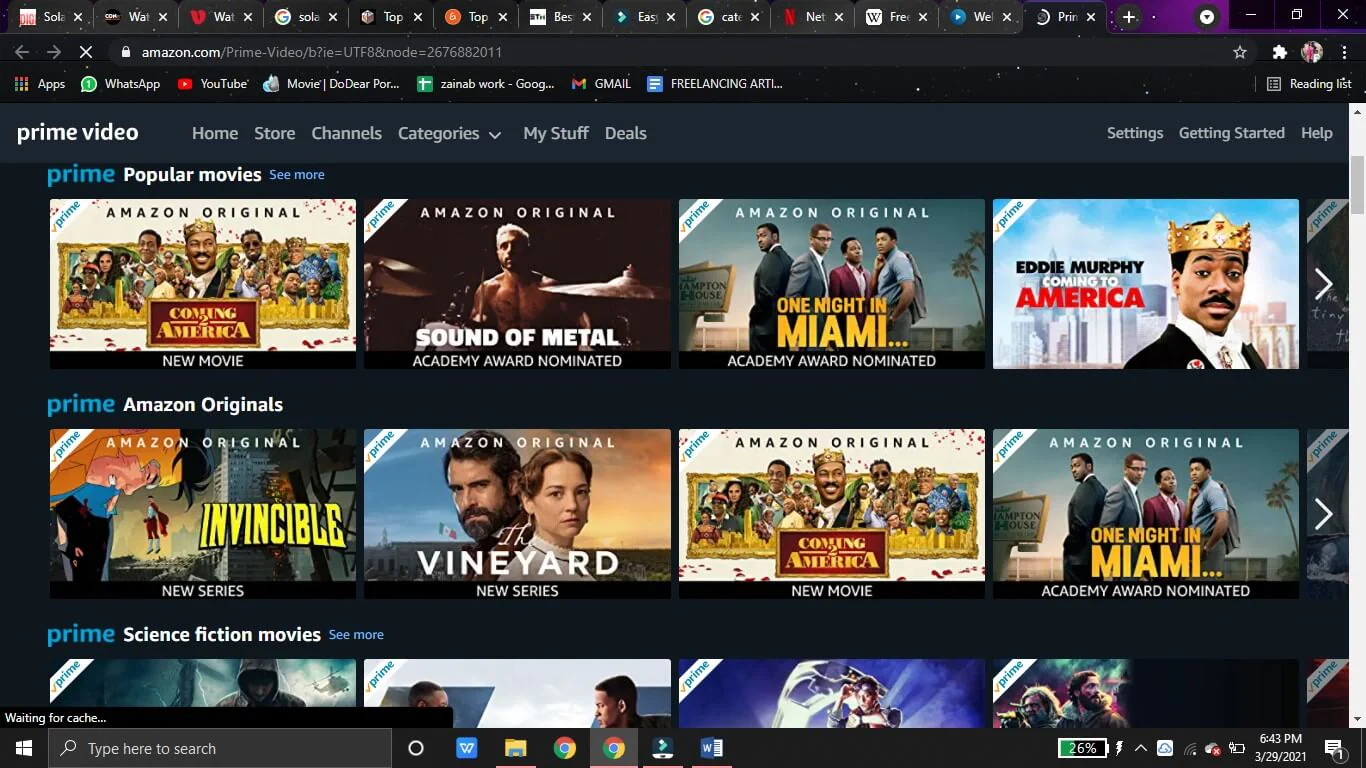
Task: Open Prime Video Settings
Action: 1135,133
